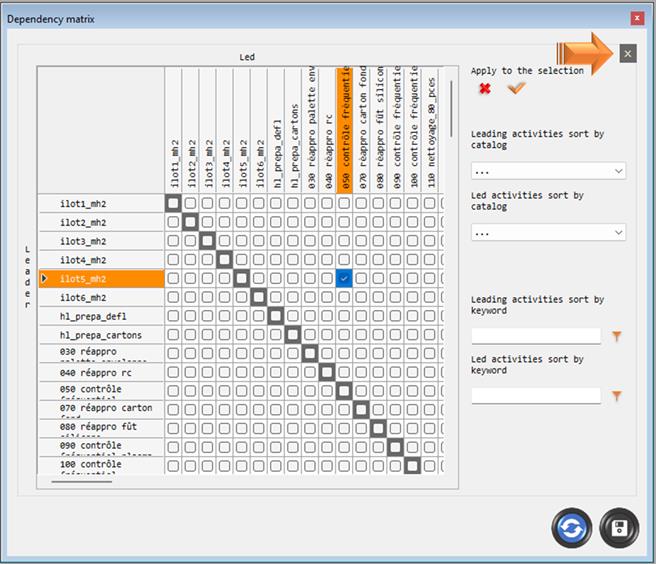Image resolution: width=656 pixels, height=564 pixels.
Task: Open Leading activities sort by catalog dropdown
Action: 548,171
